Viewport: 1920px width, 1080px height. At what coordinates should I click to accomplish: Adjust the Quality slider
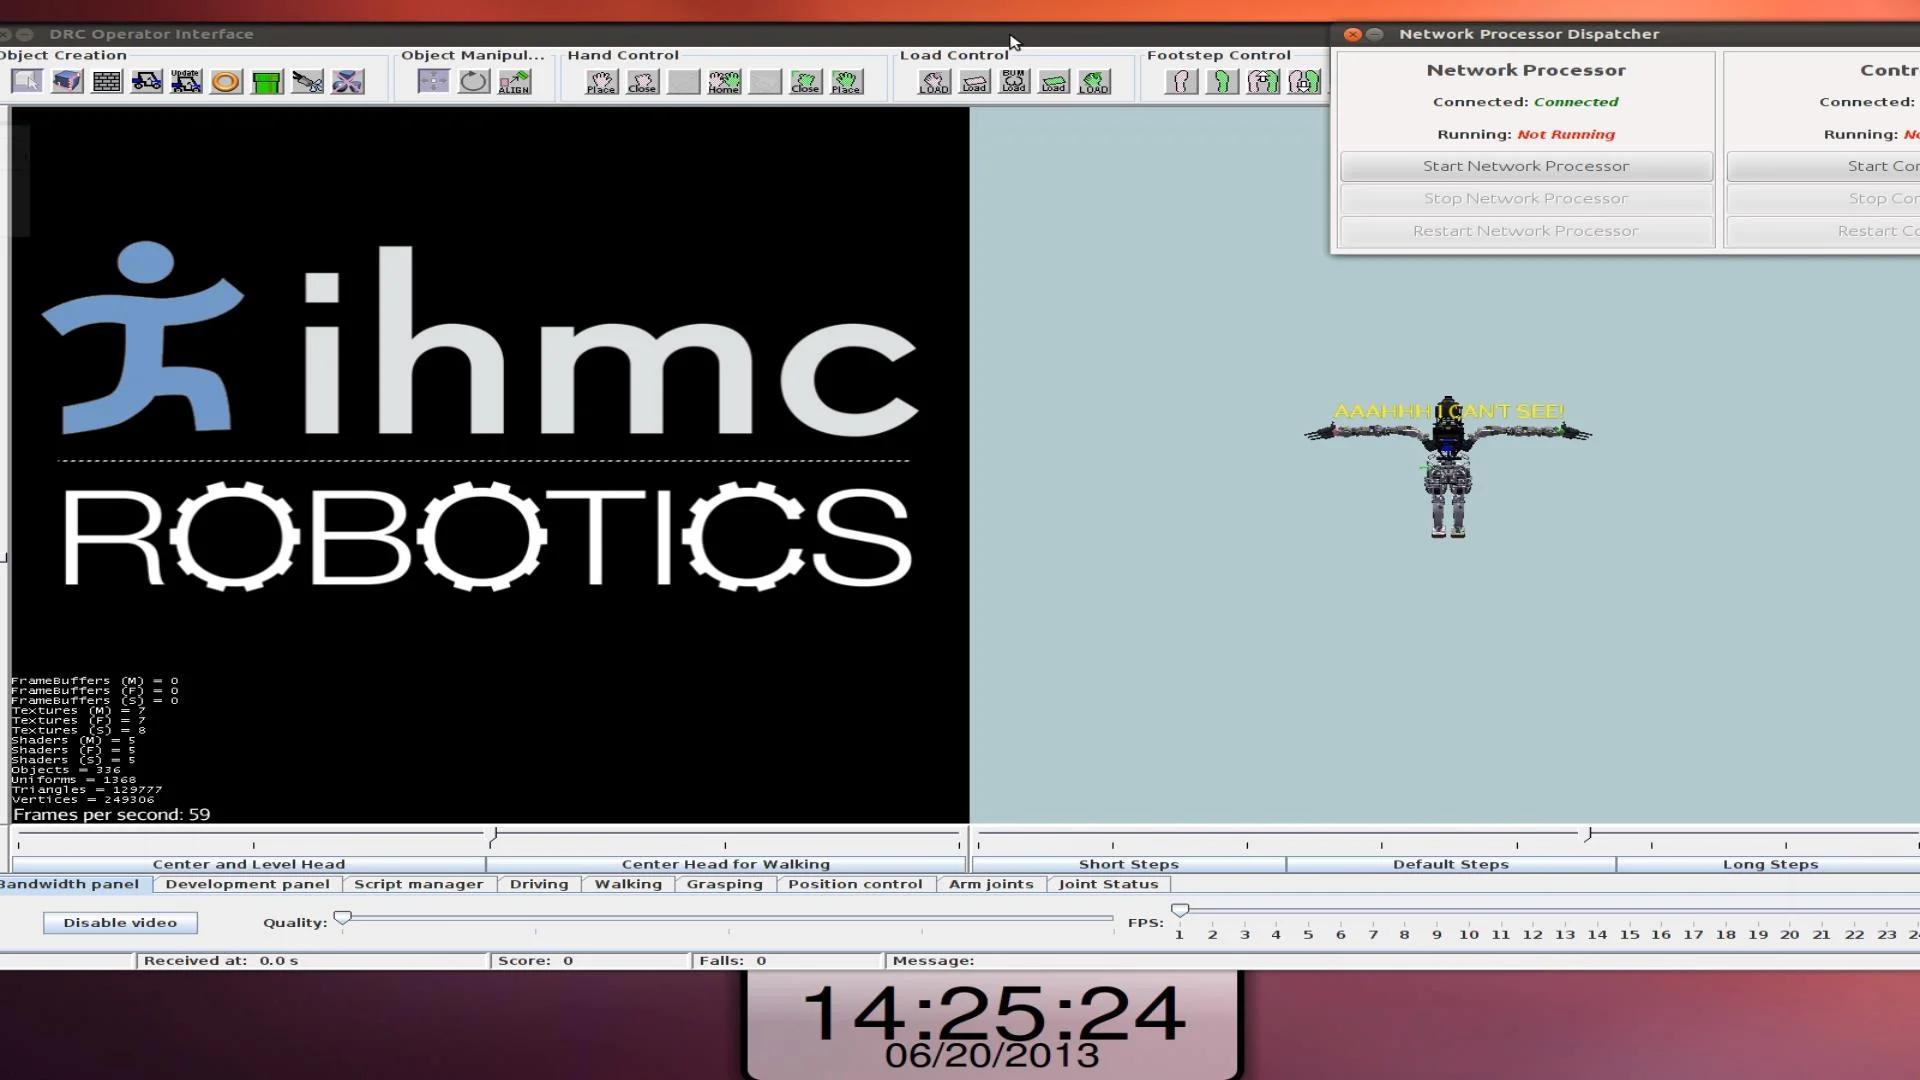[x=343, y=916]
